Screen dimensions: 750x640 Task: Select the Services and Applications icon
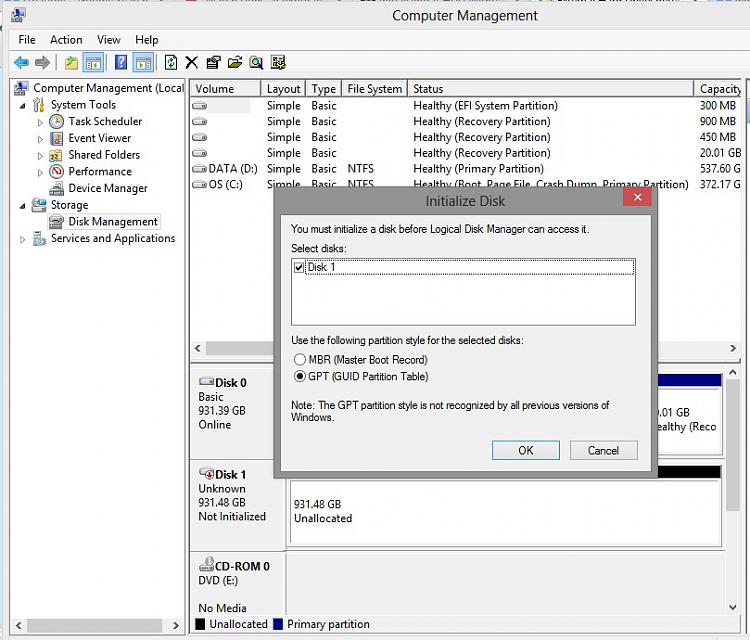click(39, 238)
